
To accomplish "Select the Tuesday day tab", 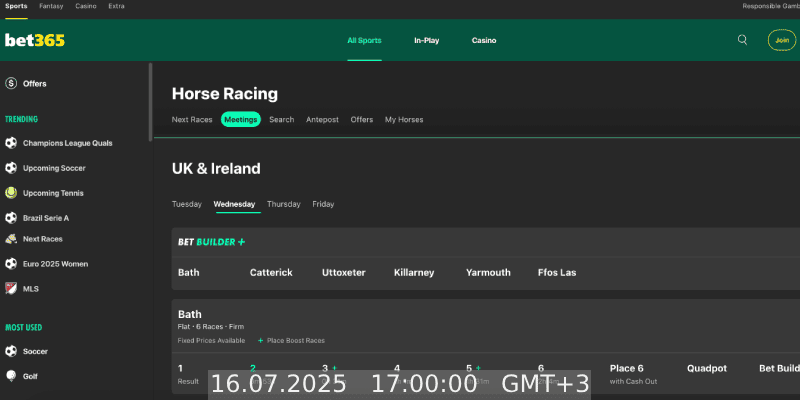I will point(187,204).
